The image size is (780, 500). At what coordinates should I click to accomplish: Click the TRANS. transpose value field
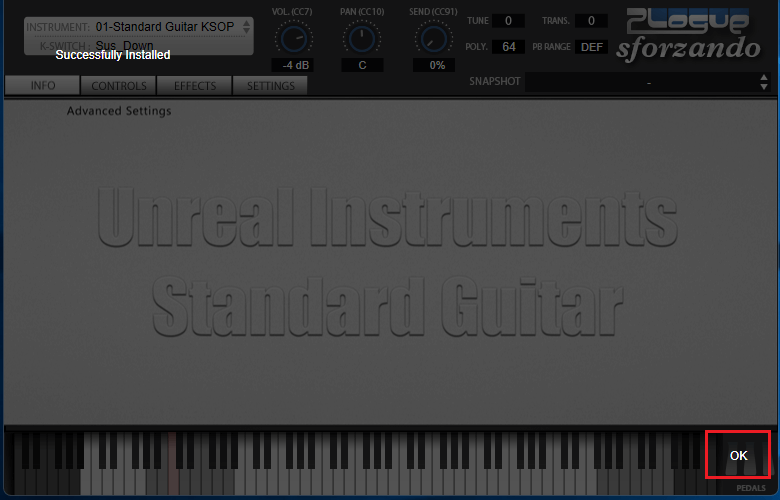click(x=590, y=21)
